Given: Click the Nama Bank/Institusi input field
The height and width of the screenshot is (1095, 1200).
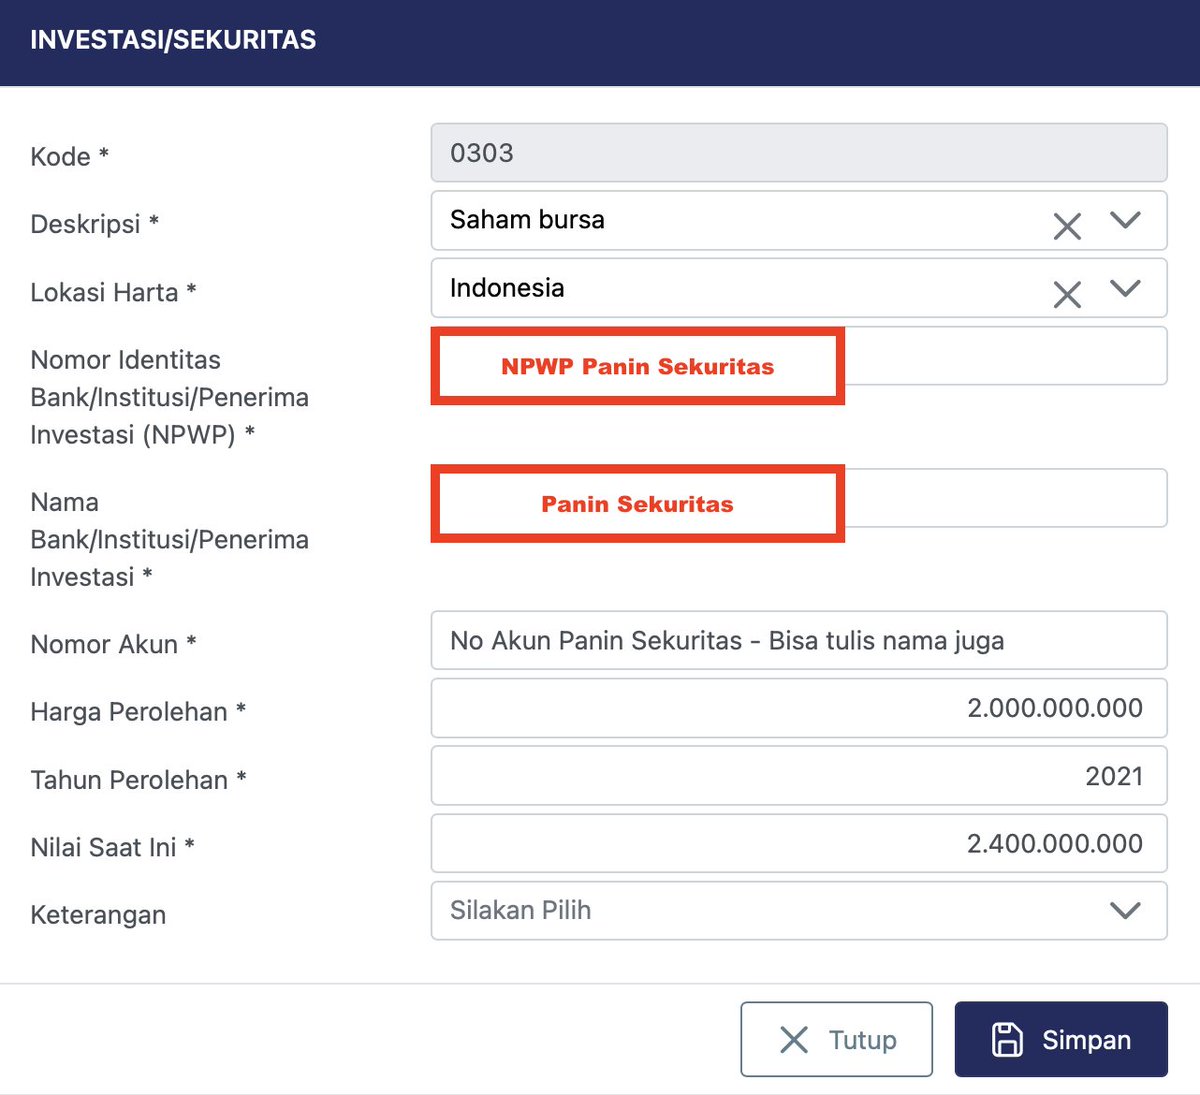Looking at the screenshot, I should tap(799, 498).
